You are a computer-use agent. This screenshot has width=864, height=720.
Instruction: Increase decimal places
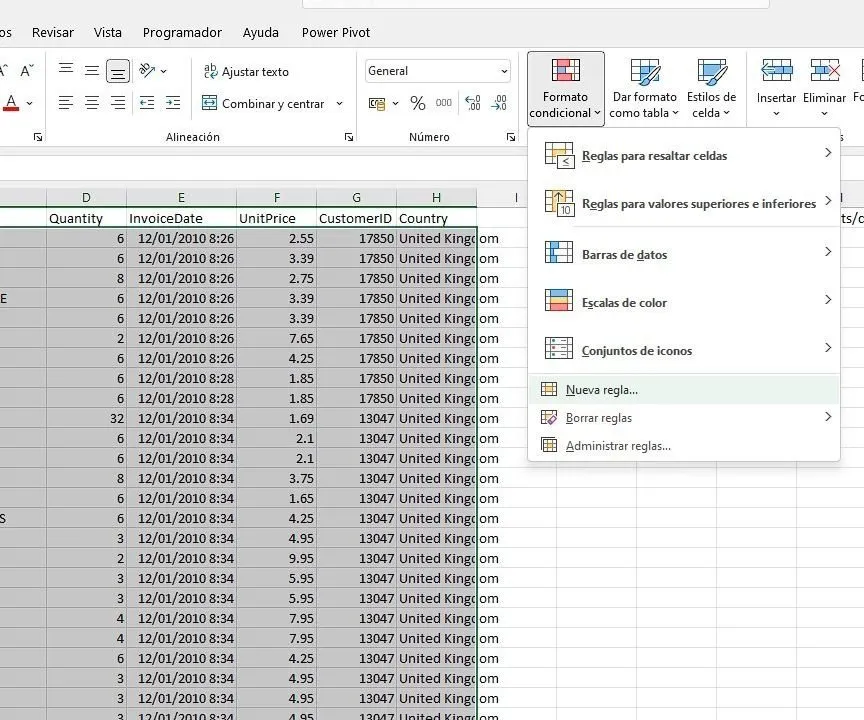(x=473, y=103)
